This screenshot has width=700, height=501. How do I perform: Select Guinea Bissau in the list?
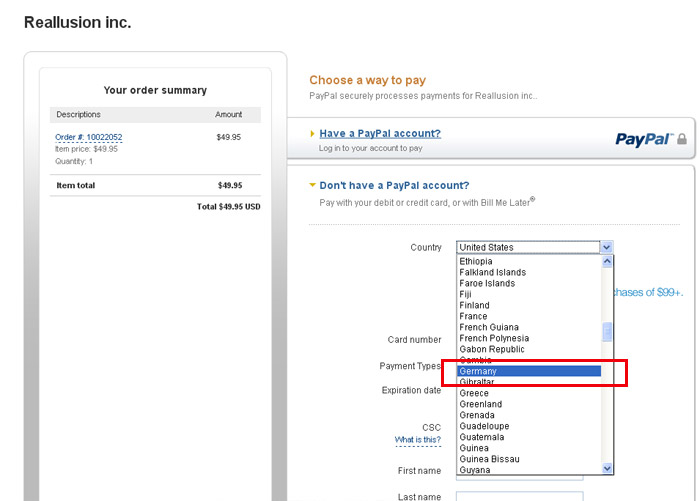click(x=529, y=459)
